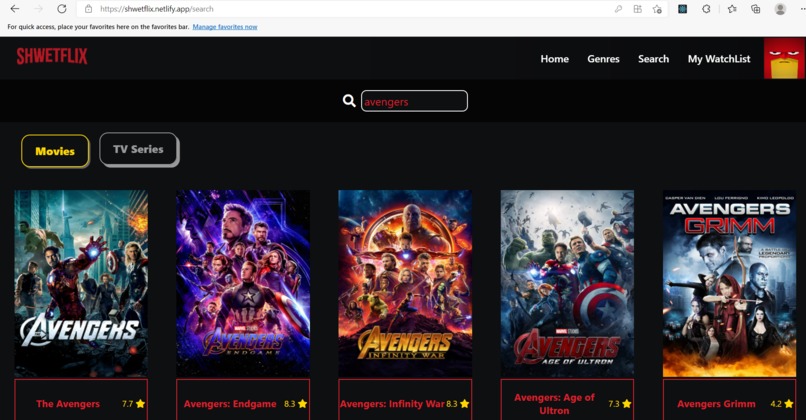Screen dimensions: 806x420
Task: Open the browser extensions icon
Action: [706, 9]
